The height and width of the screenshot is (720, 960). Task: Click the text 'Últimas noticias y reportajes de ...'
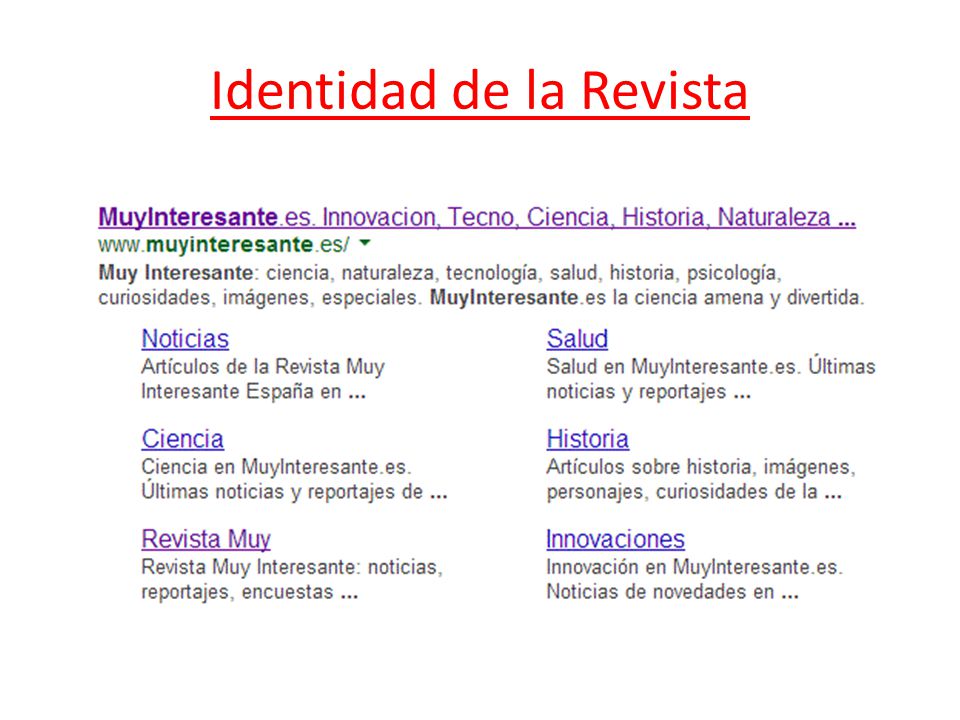click(x=294, y=492)
